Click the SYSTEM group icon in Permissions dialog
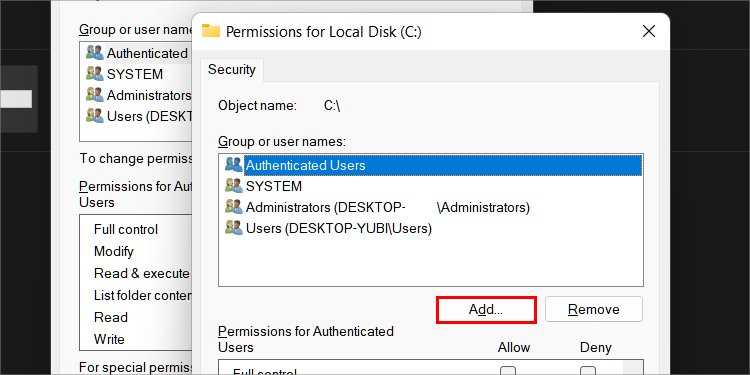750x375 pixels. click(233, 186)
